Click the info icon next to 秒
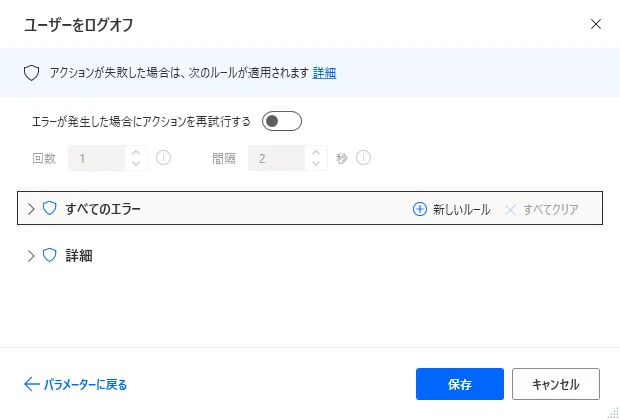620x420 pixels. (364, 158)
